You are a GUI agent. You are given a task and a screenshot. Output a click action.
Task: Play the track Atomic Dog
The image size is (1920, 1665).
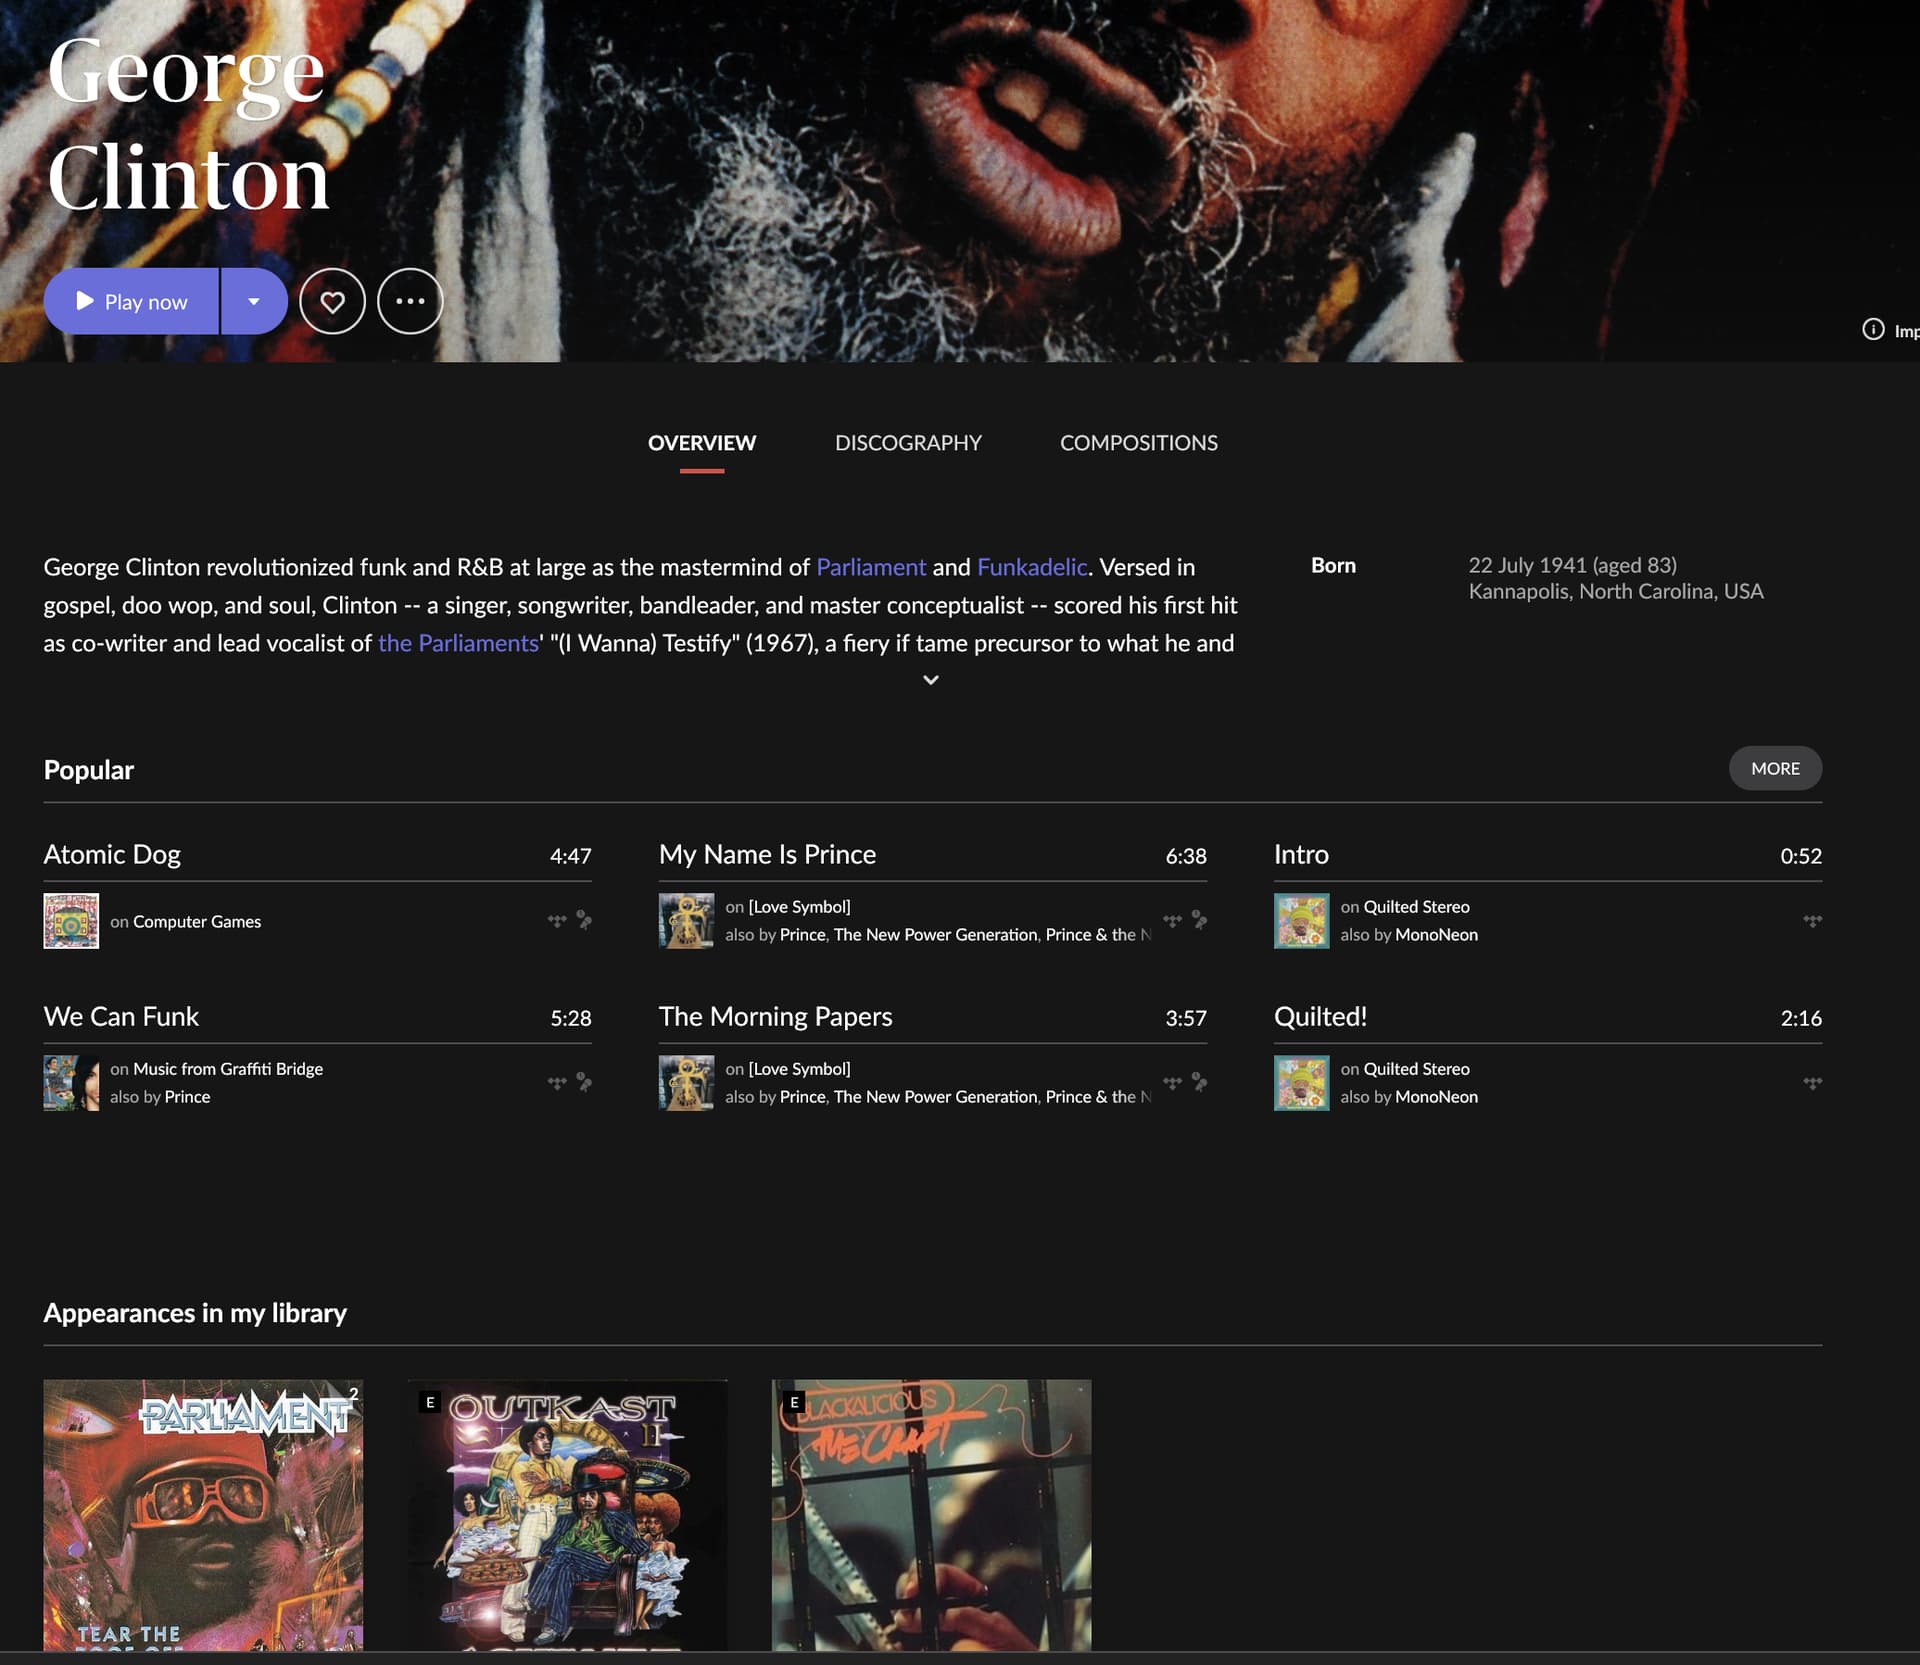click(112, 855)
